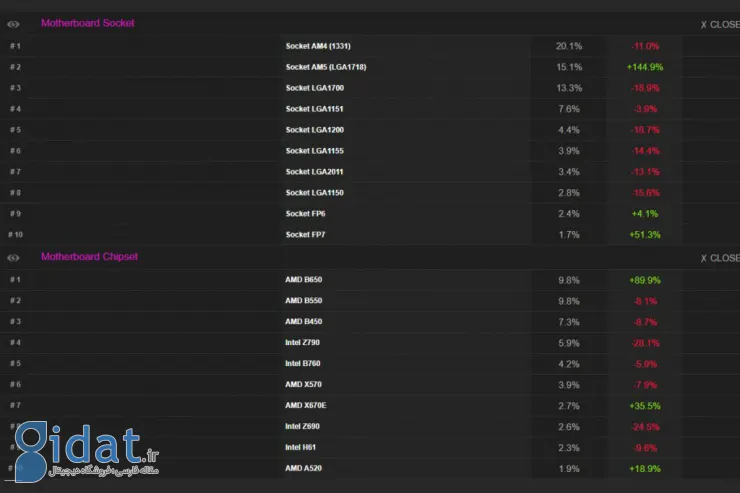
Task: Select the Intel B760 chipset row
Action: click(x=302, y=364)
